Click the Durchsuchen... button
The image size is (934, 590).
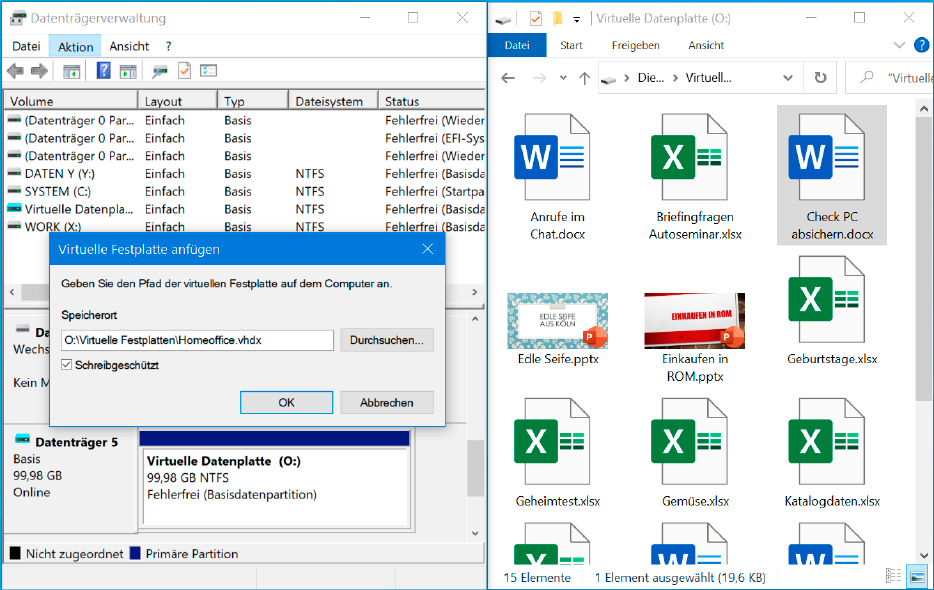[x=387, y=340]
